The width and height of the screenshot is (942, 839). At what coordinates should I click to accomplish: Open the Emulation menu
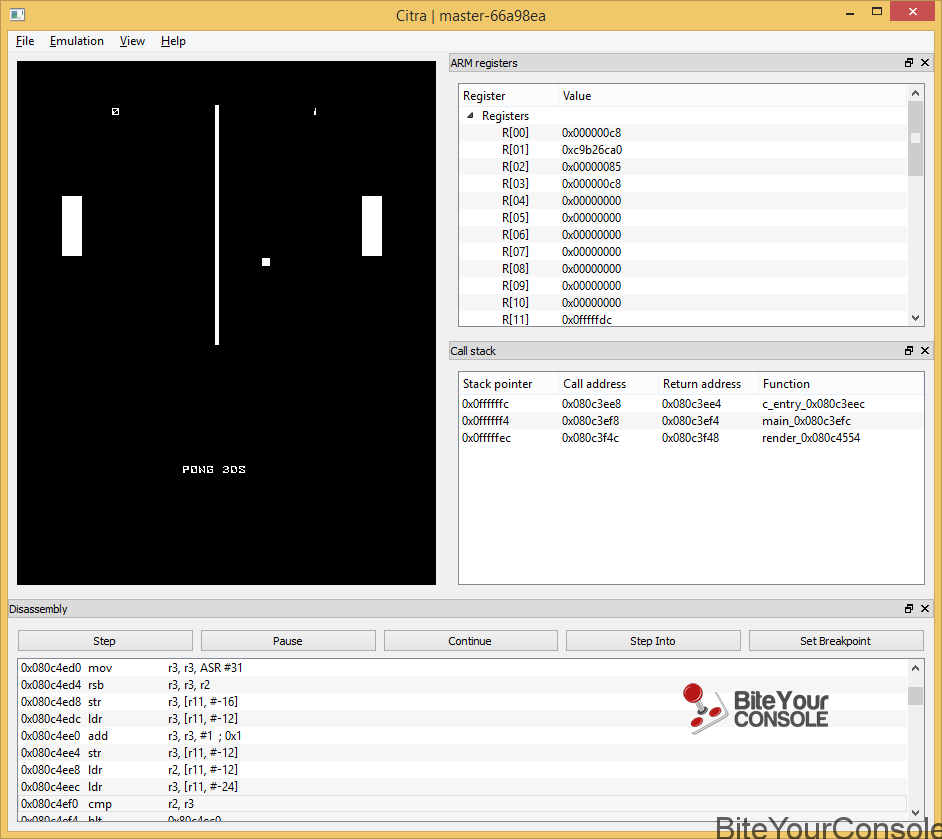77,41
